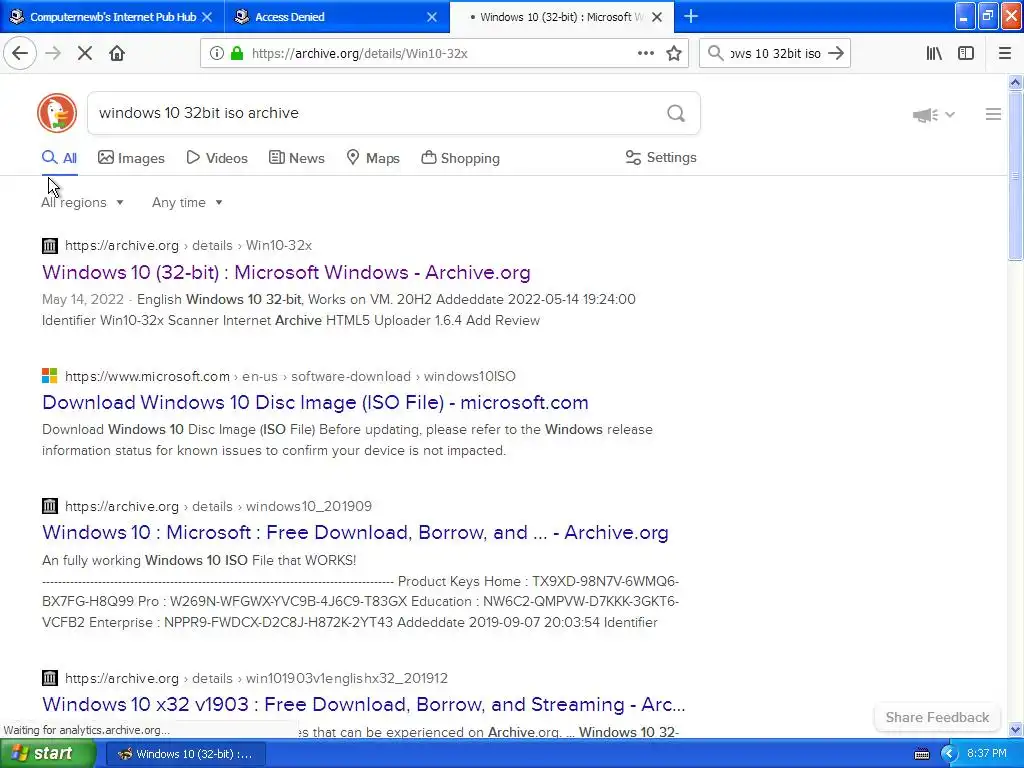Click the forward navigation arrow
Screen dimensions: 1024x768
53,53
